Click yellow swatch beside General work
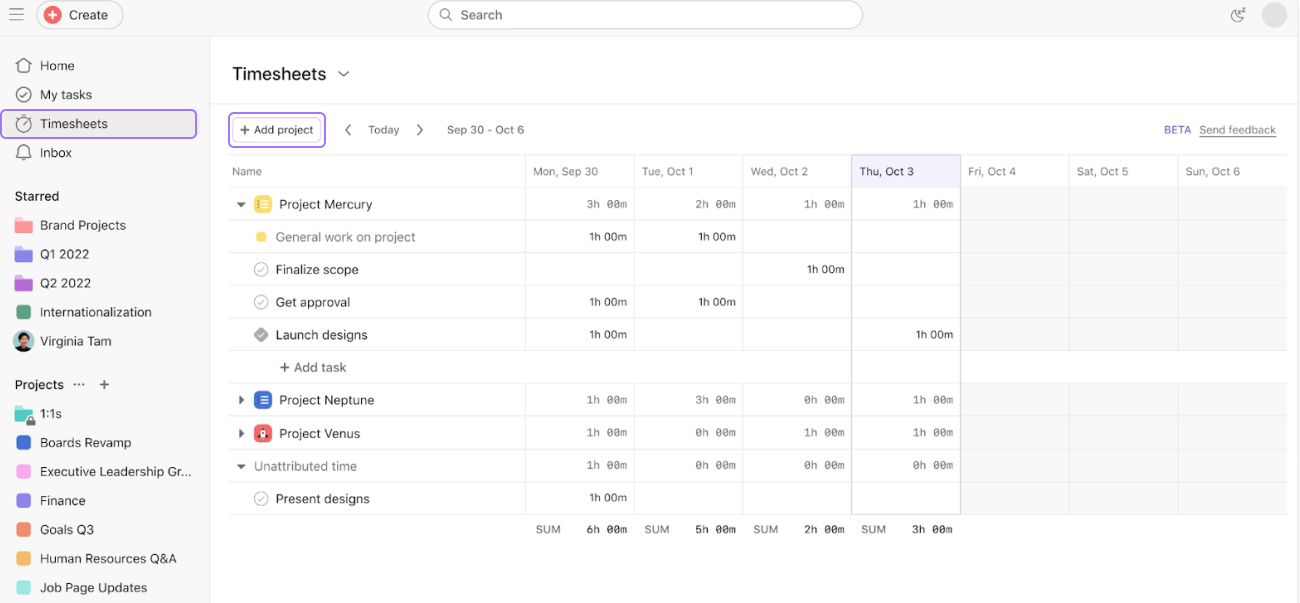 (x=261, y=237)
